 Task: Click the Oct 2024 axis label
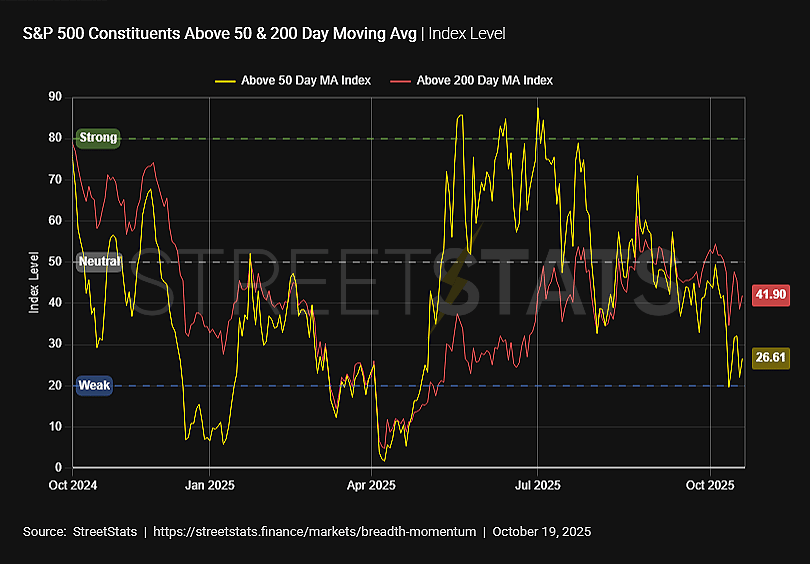[x=73, y=485]
